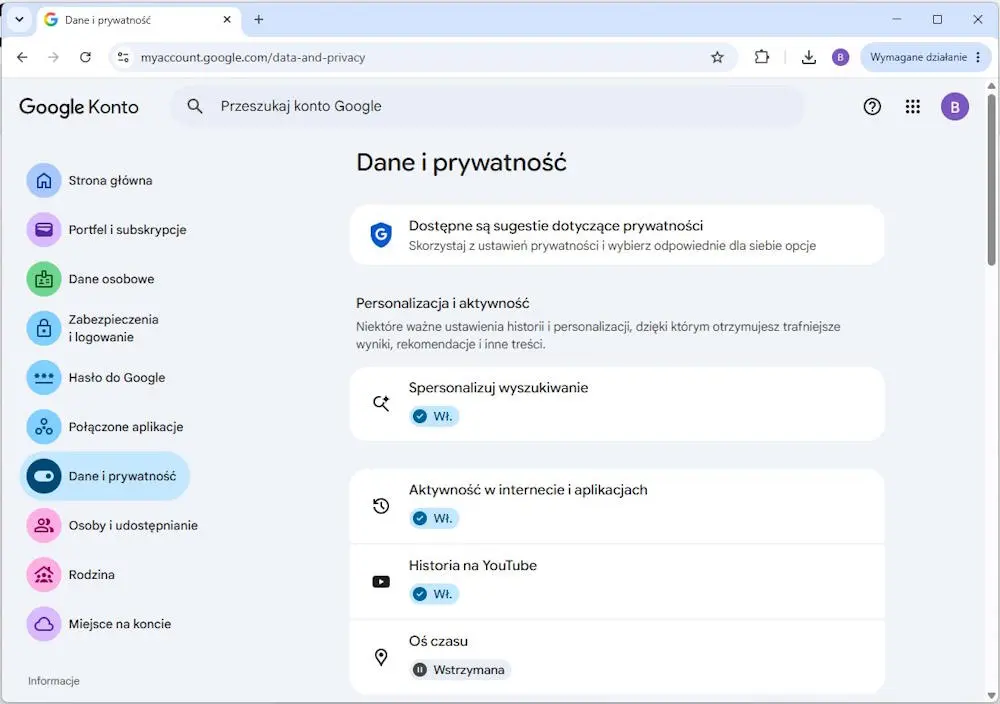Focus the Przeszukaj konto Google search field
Viewport: 1000px width, 704px height.
tap(488, 106)
